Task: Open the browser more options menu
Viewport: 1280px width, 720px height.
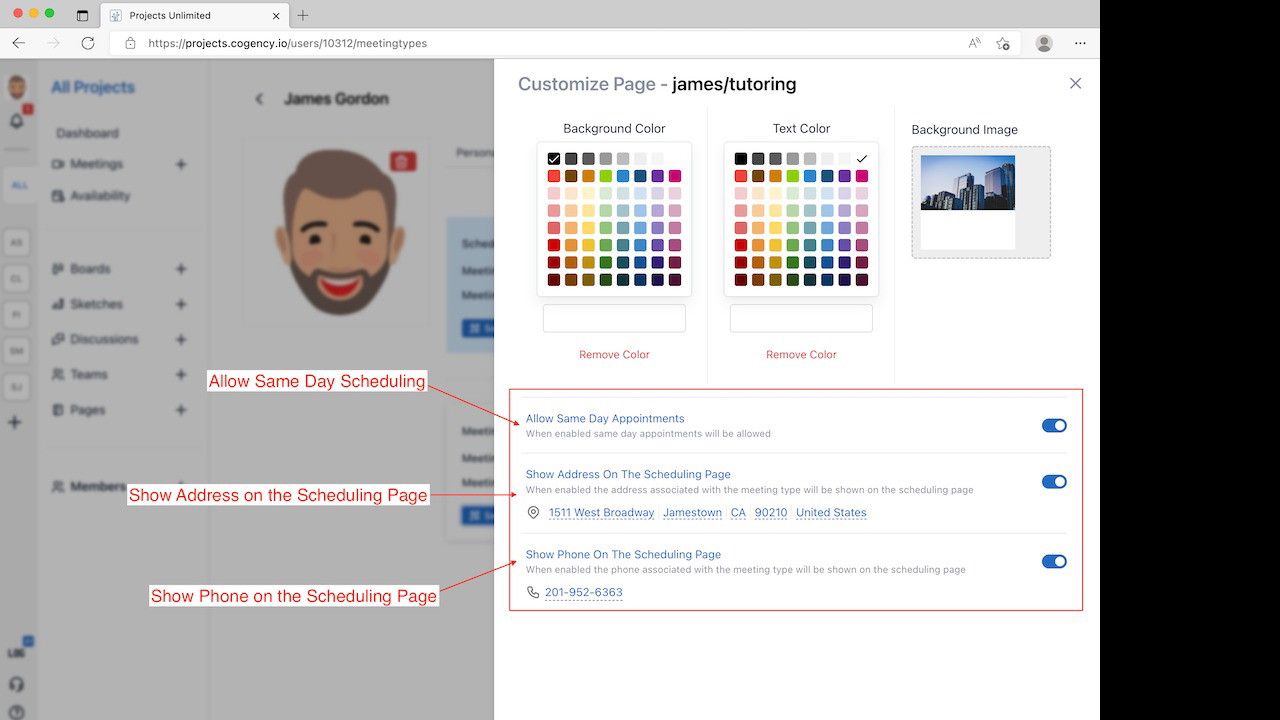Action: click(1080, 43)
